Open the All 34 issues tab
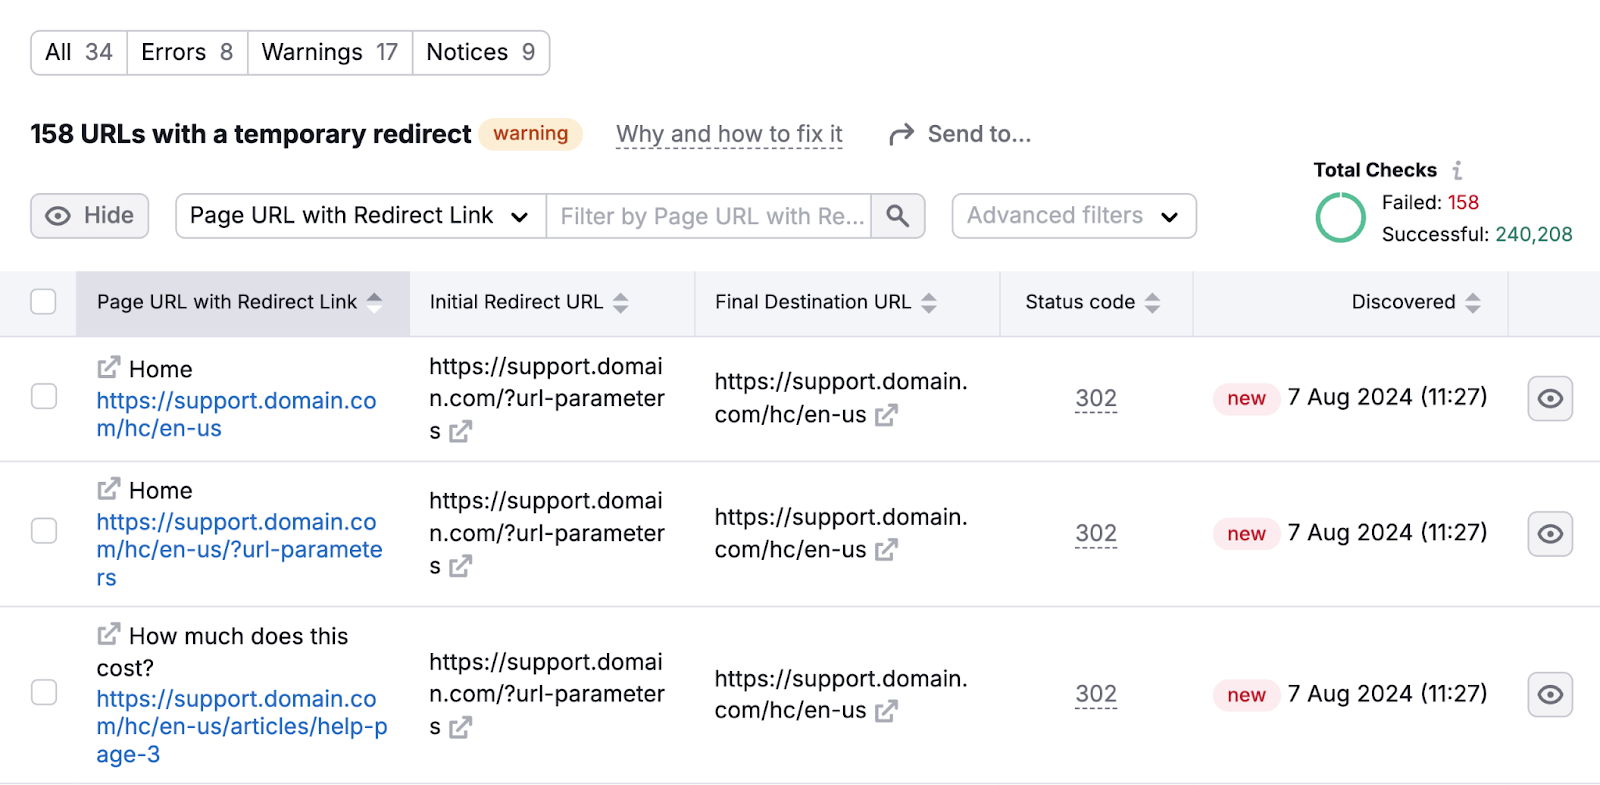1600x785 pixels. tap(79, 52)
